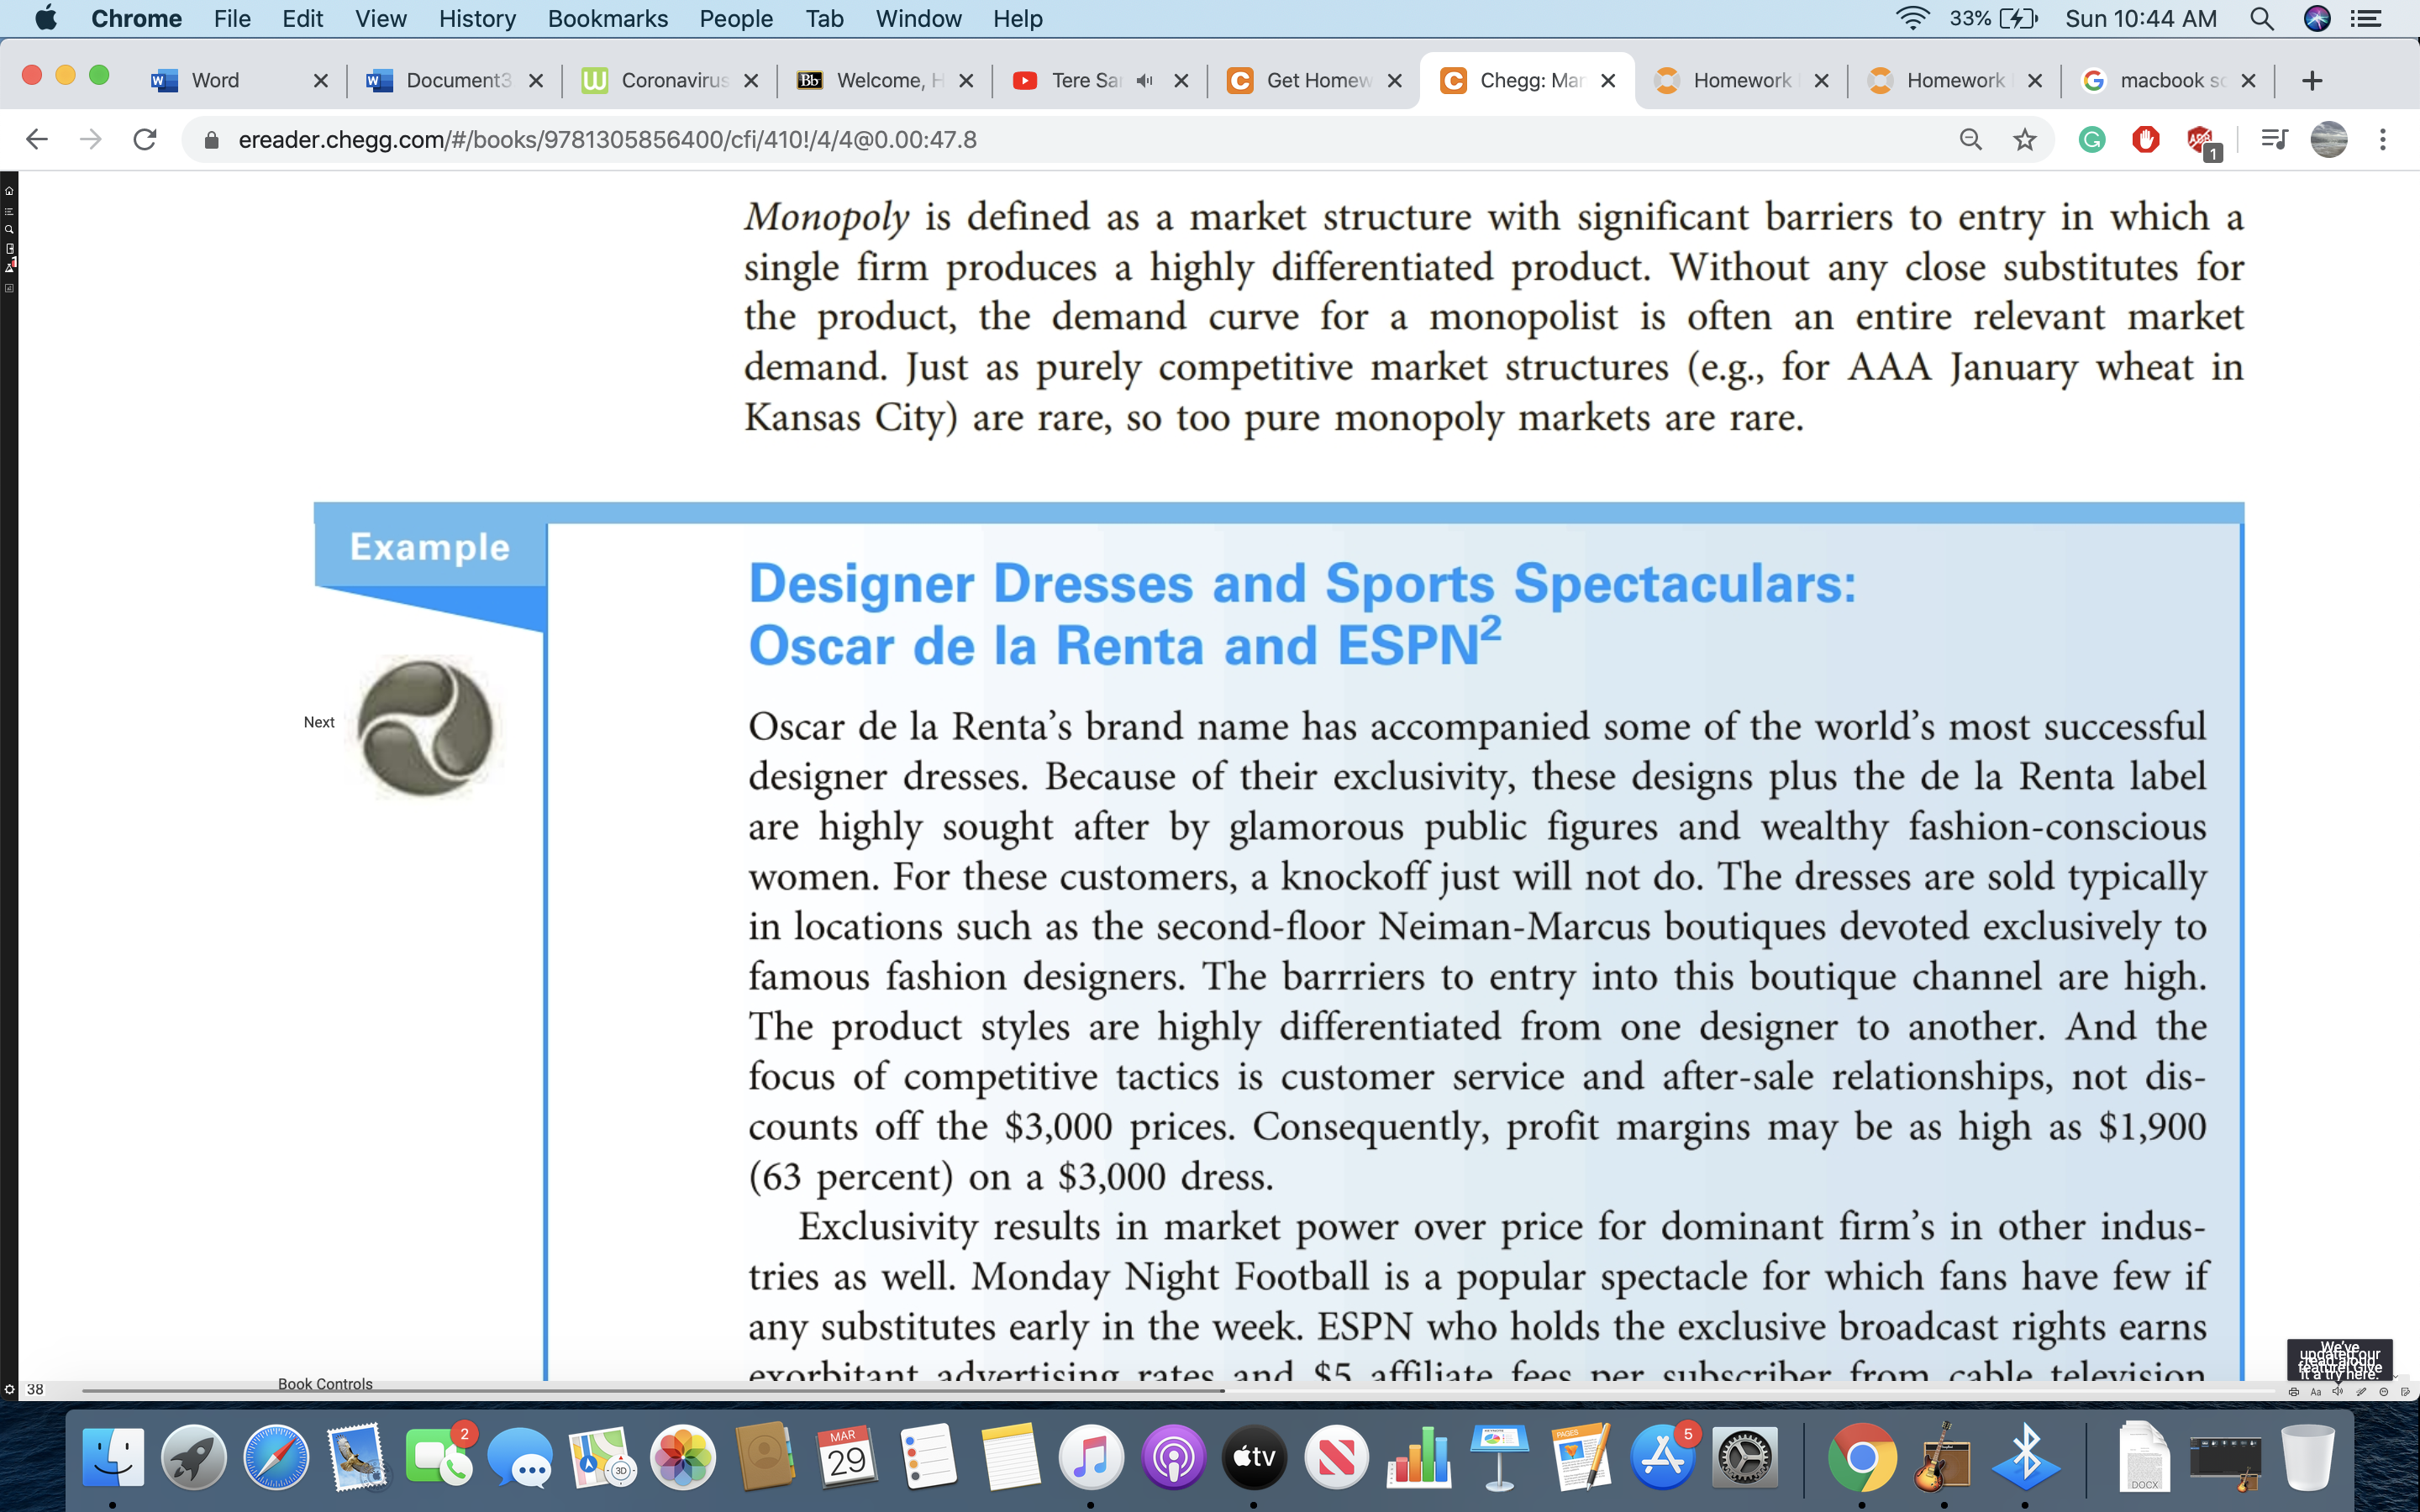Viewport: 2420px width, 1512px height.
Task: Reload the current page
Action: (145, 140)
